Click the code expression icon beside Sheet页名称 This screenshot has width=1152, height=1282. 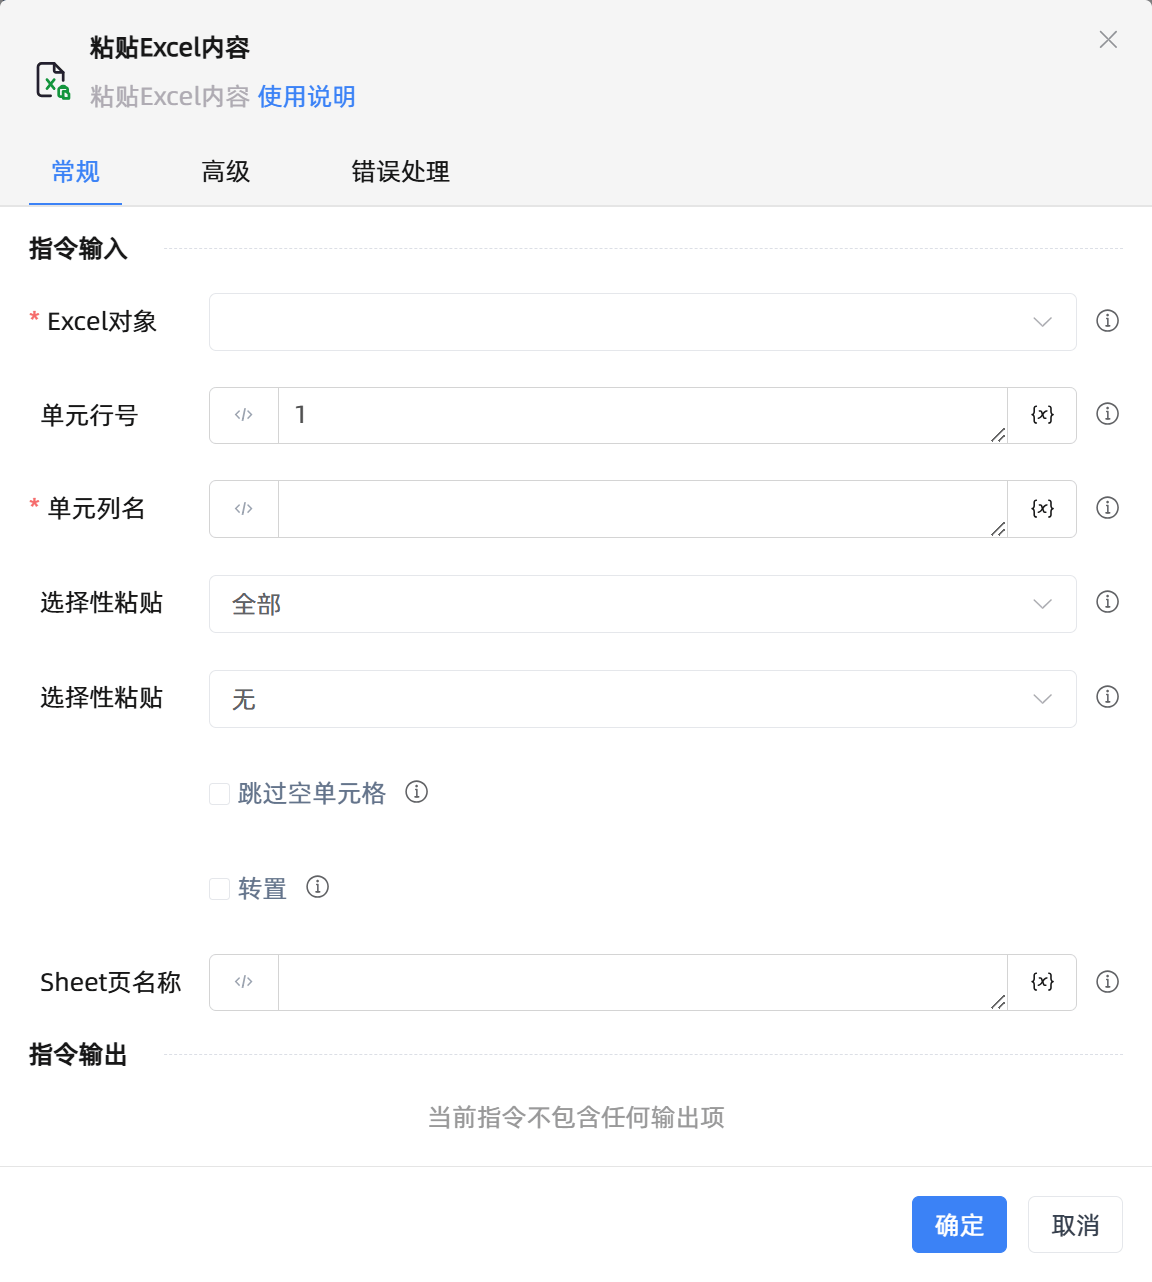(x=243, y=982)
